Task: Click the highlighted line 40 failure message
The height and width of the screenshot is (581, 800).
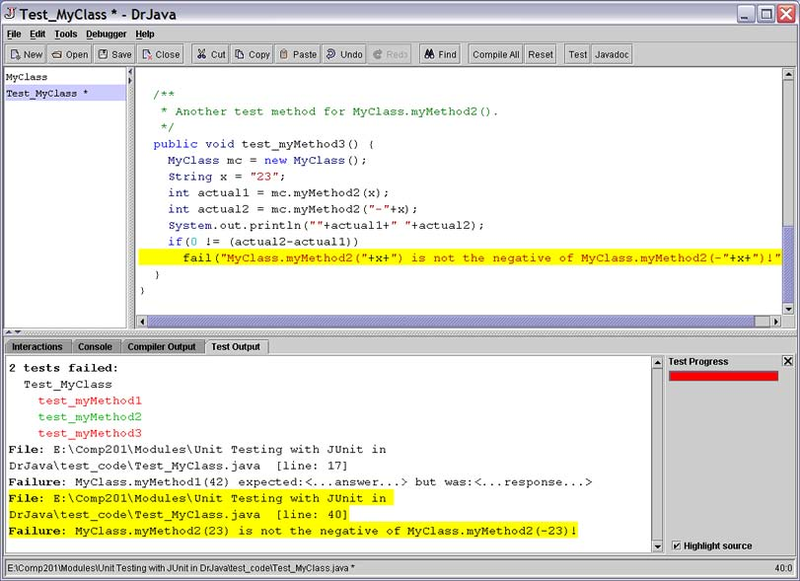Action: click(x=293, y=531)
